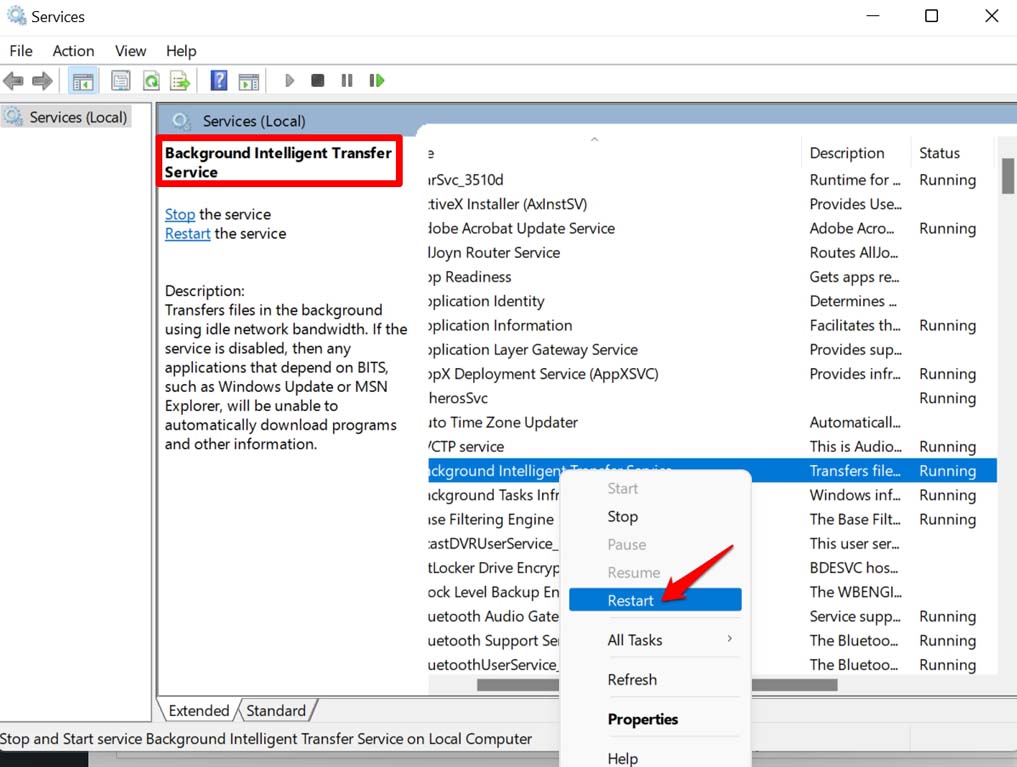Image resolution: width=1017 pixels, height=767 pixels.
Task: Open the Properties toolbar icon
Action: pos(120,81)
